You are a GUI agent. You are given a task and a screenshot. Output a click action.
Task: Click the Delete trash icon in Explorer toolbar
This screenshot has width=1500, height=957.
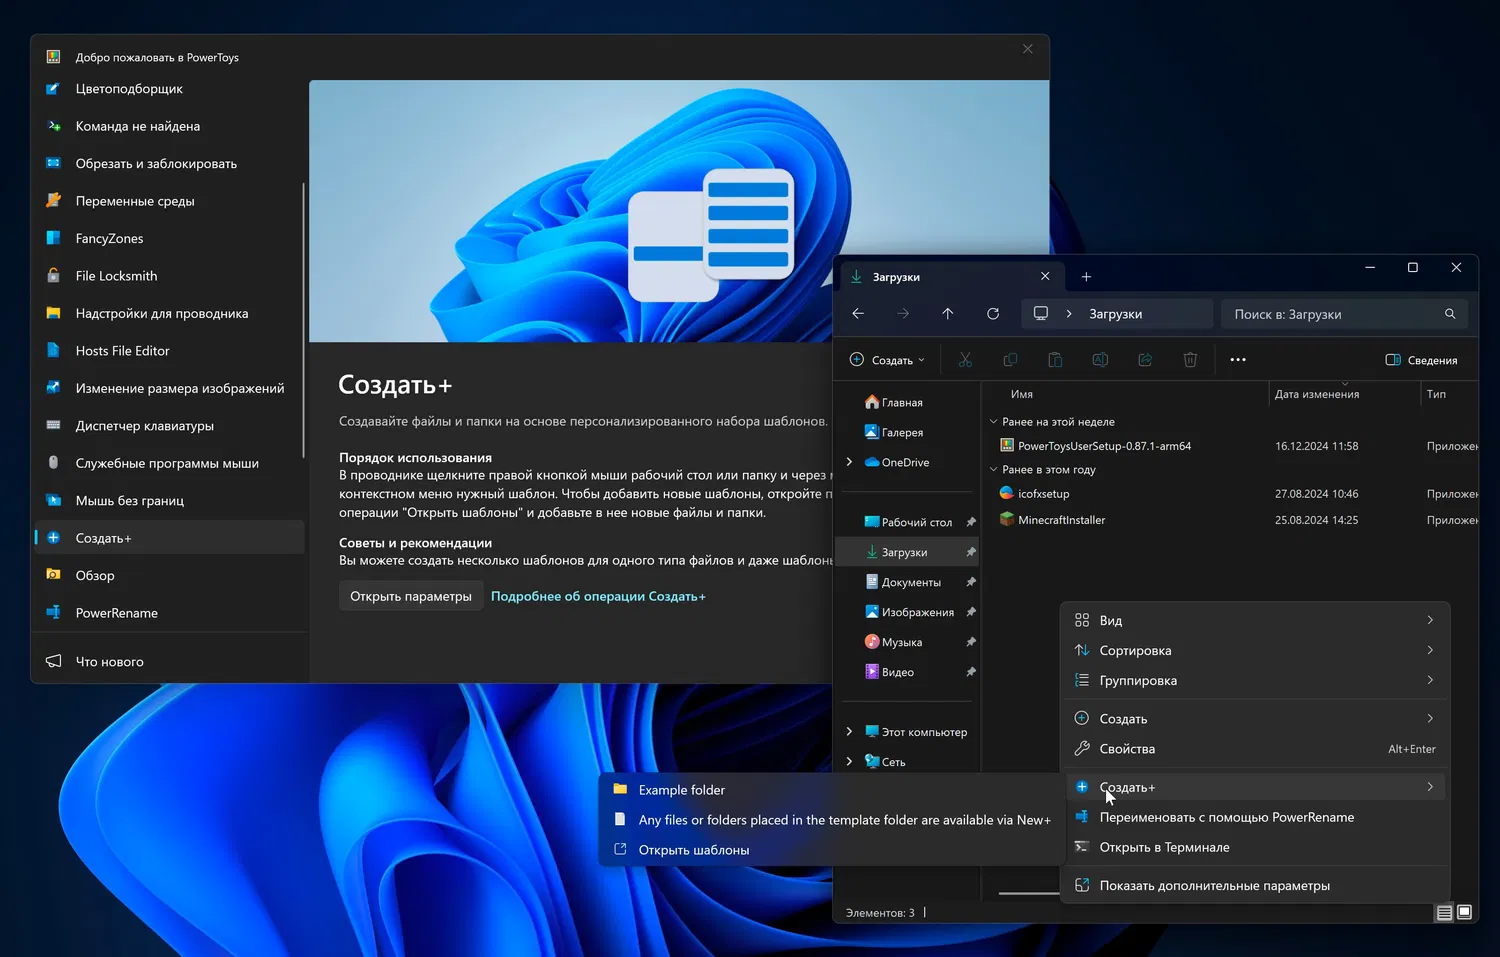[1190, 360]
